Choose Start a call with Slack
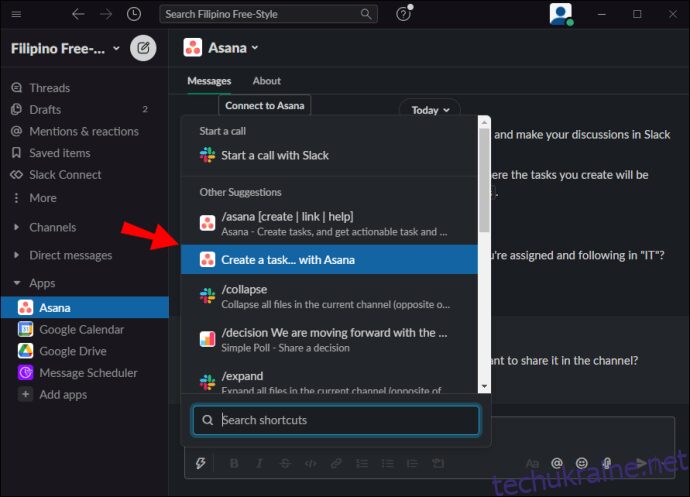 click(329, 155)
